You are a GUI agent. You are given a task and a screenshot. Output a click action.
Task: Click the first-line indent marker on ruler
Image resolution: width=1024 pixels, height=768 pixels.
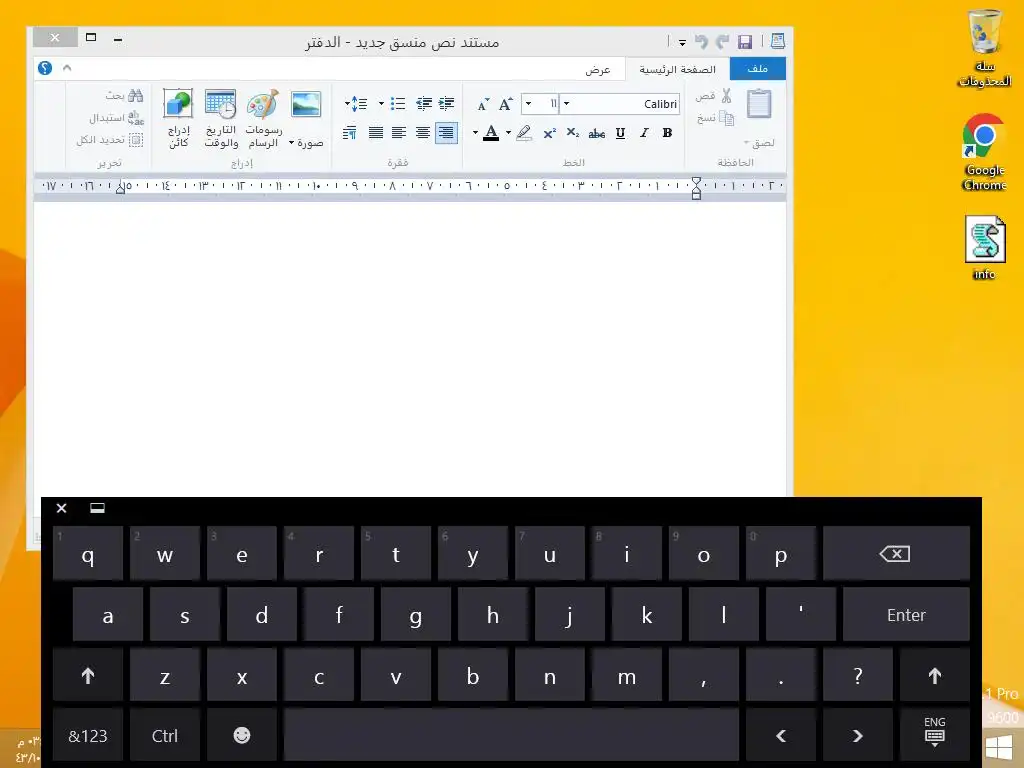(x=696, y=182)
